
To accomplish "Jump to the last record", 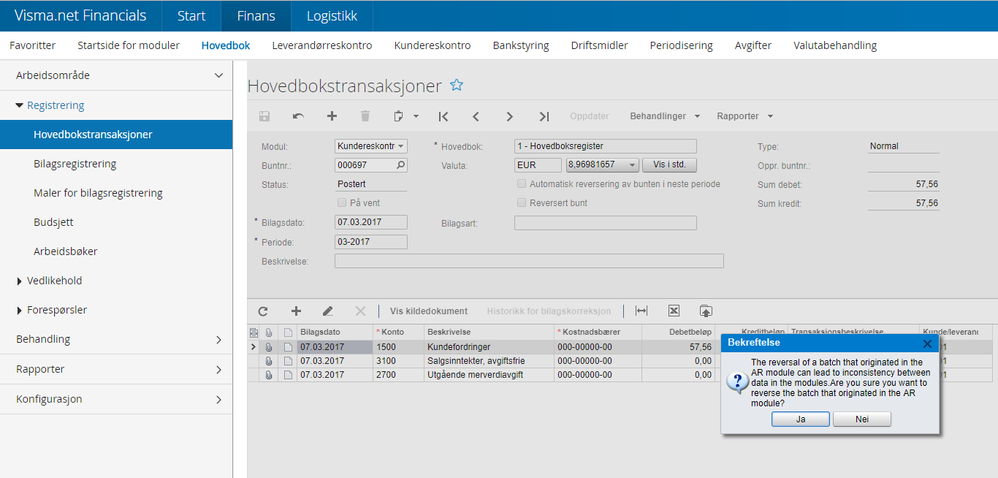I will [543, 116].
